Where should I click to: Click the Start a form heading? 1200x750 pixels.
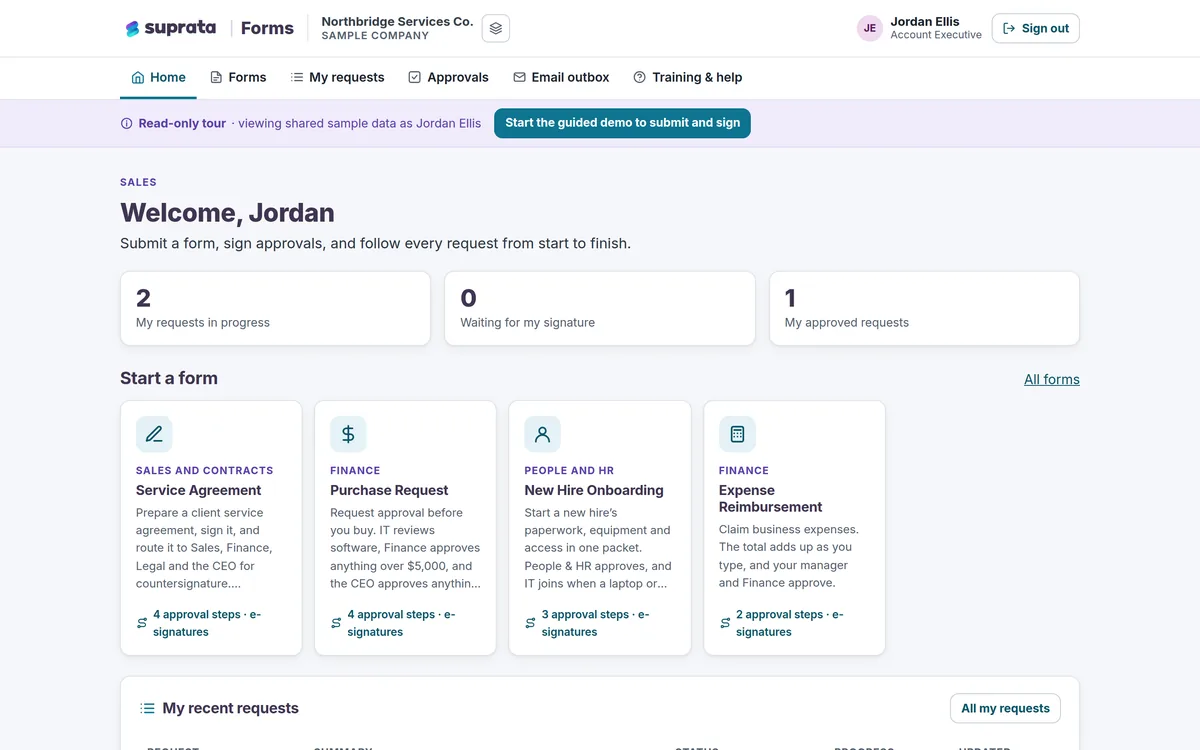pos(169,378)
